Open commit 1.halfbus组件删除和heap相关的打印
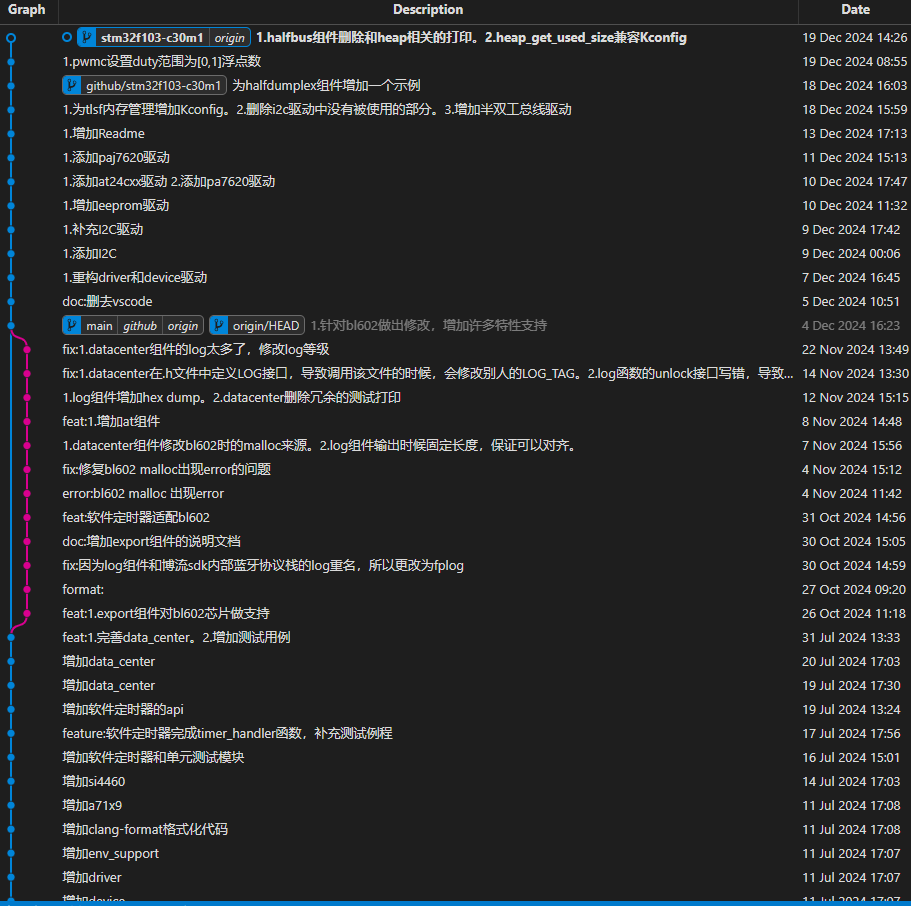The image size is (911, 906). (471, 38)
